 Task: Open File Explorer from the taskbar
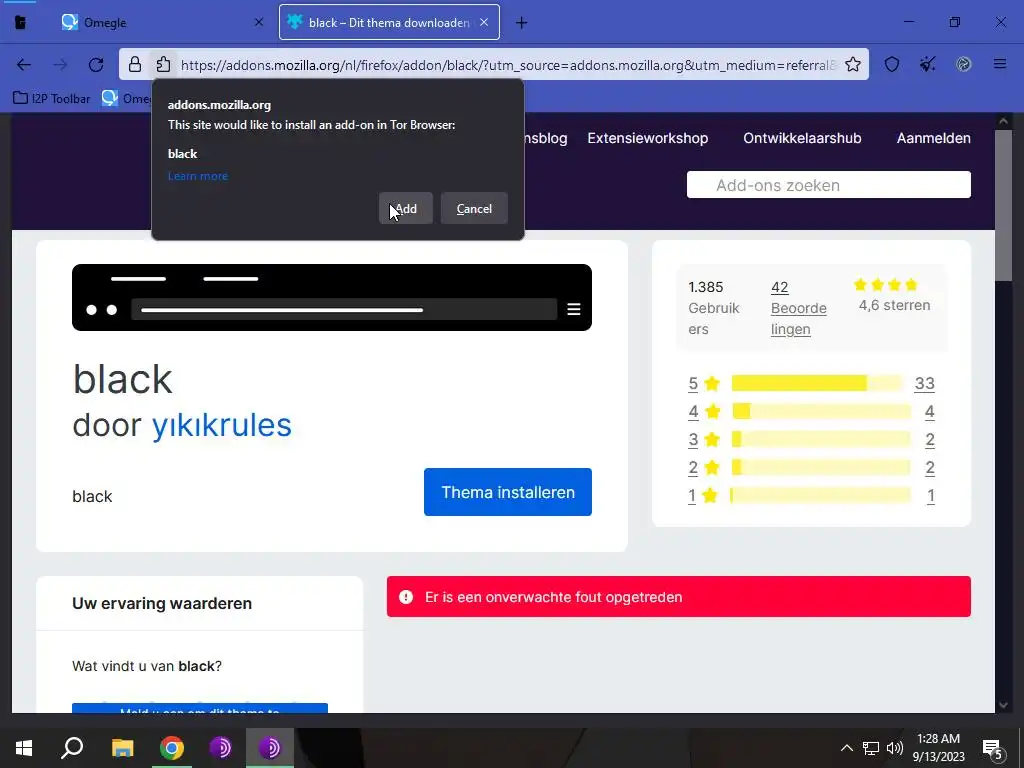[x=122, y=748]
